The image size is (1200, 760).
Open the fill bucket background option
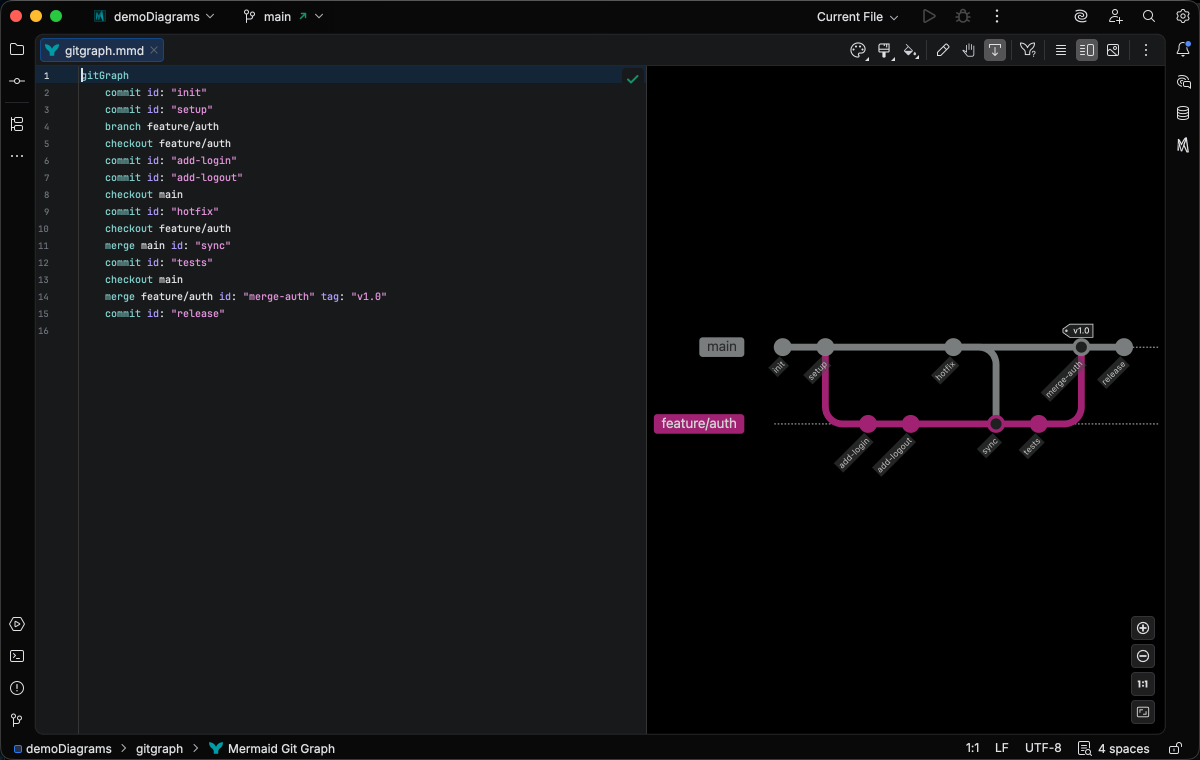coord(910,50)
